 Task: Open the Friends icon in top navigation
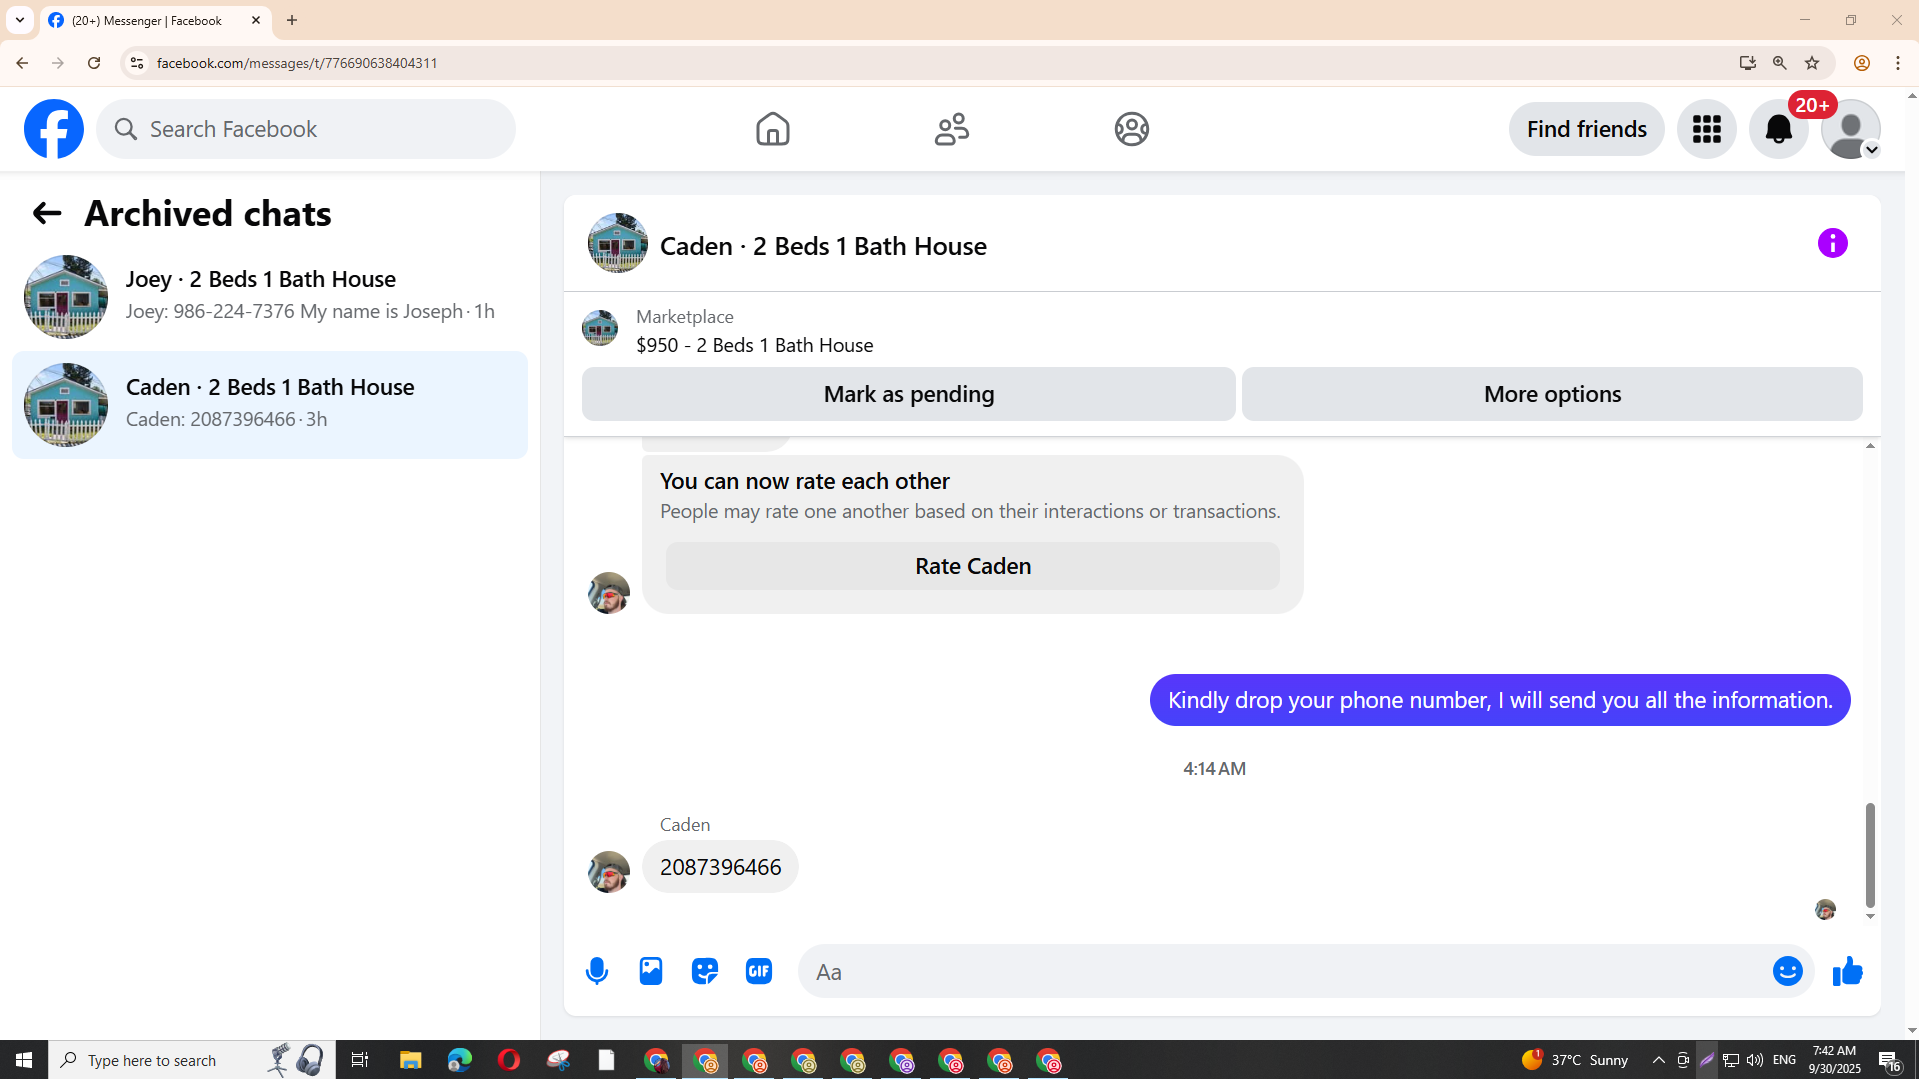(952, 129)
